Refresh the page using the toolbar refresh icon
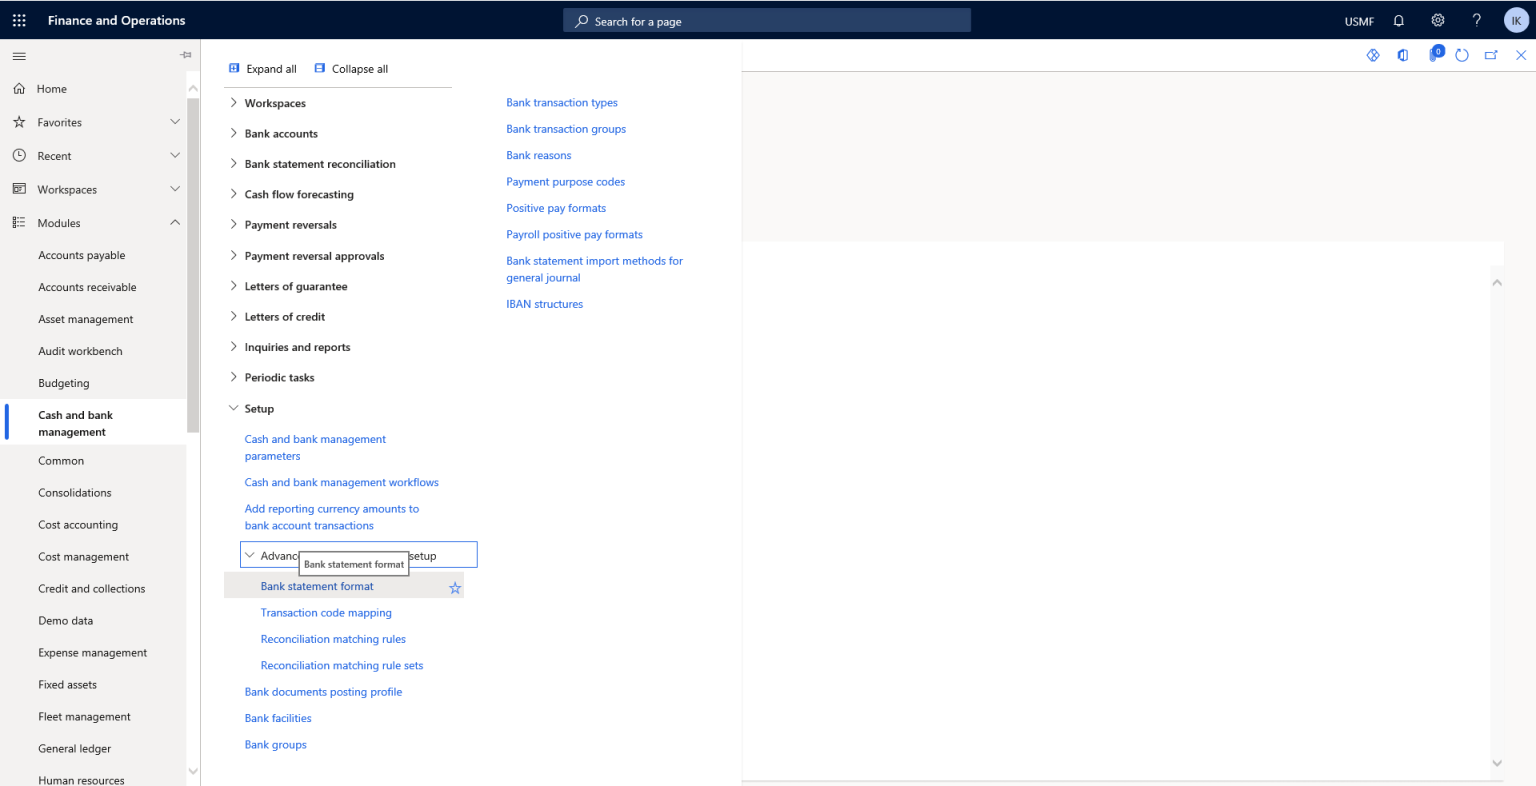The width and height of the screenshot is (1536, 786). 1461,55
